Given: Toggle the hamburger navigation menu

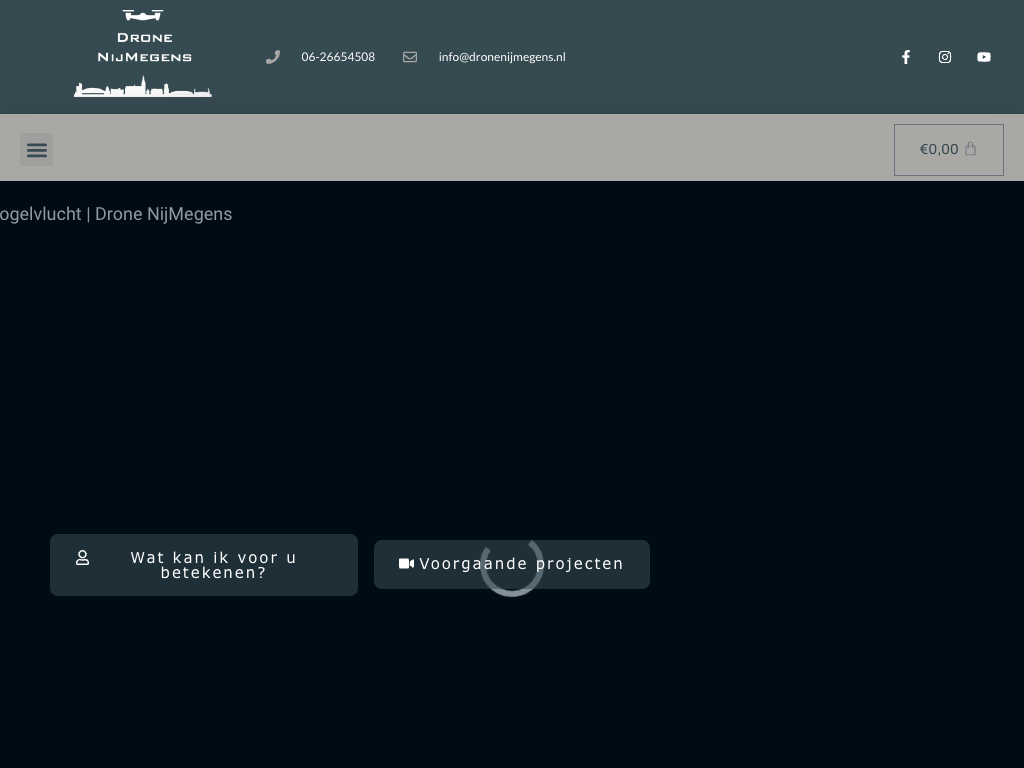Looking at the screenshot, I should point(37,150).
